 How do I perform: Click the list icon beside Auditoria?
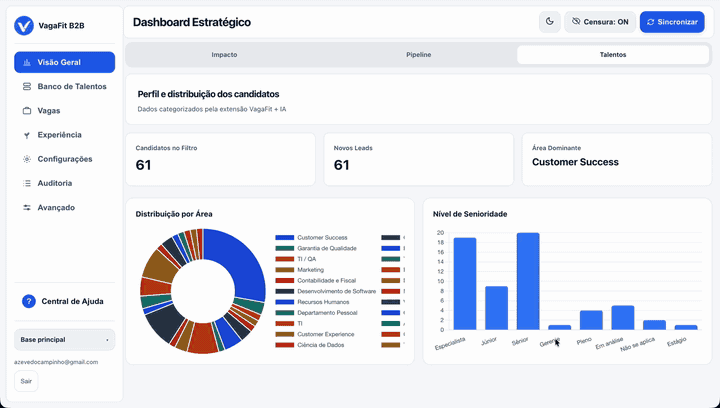point(27,183)
